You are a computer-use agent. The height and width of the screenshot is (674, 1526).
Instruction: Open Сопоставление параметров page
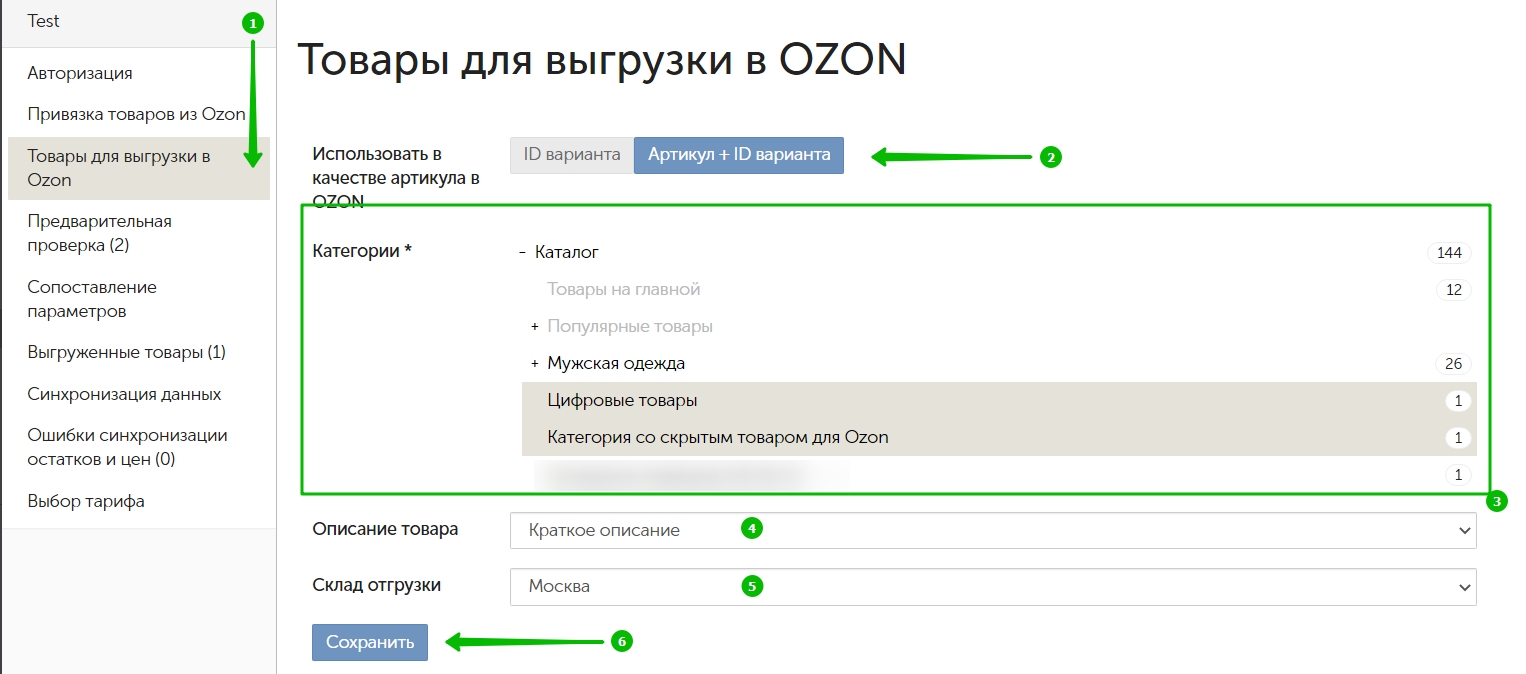click(x=92, y=299)
